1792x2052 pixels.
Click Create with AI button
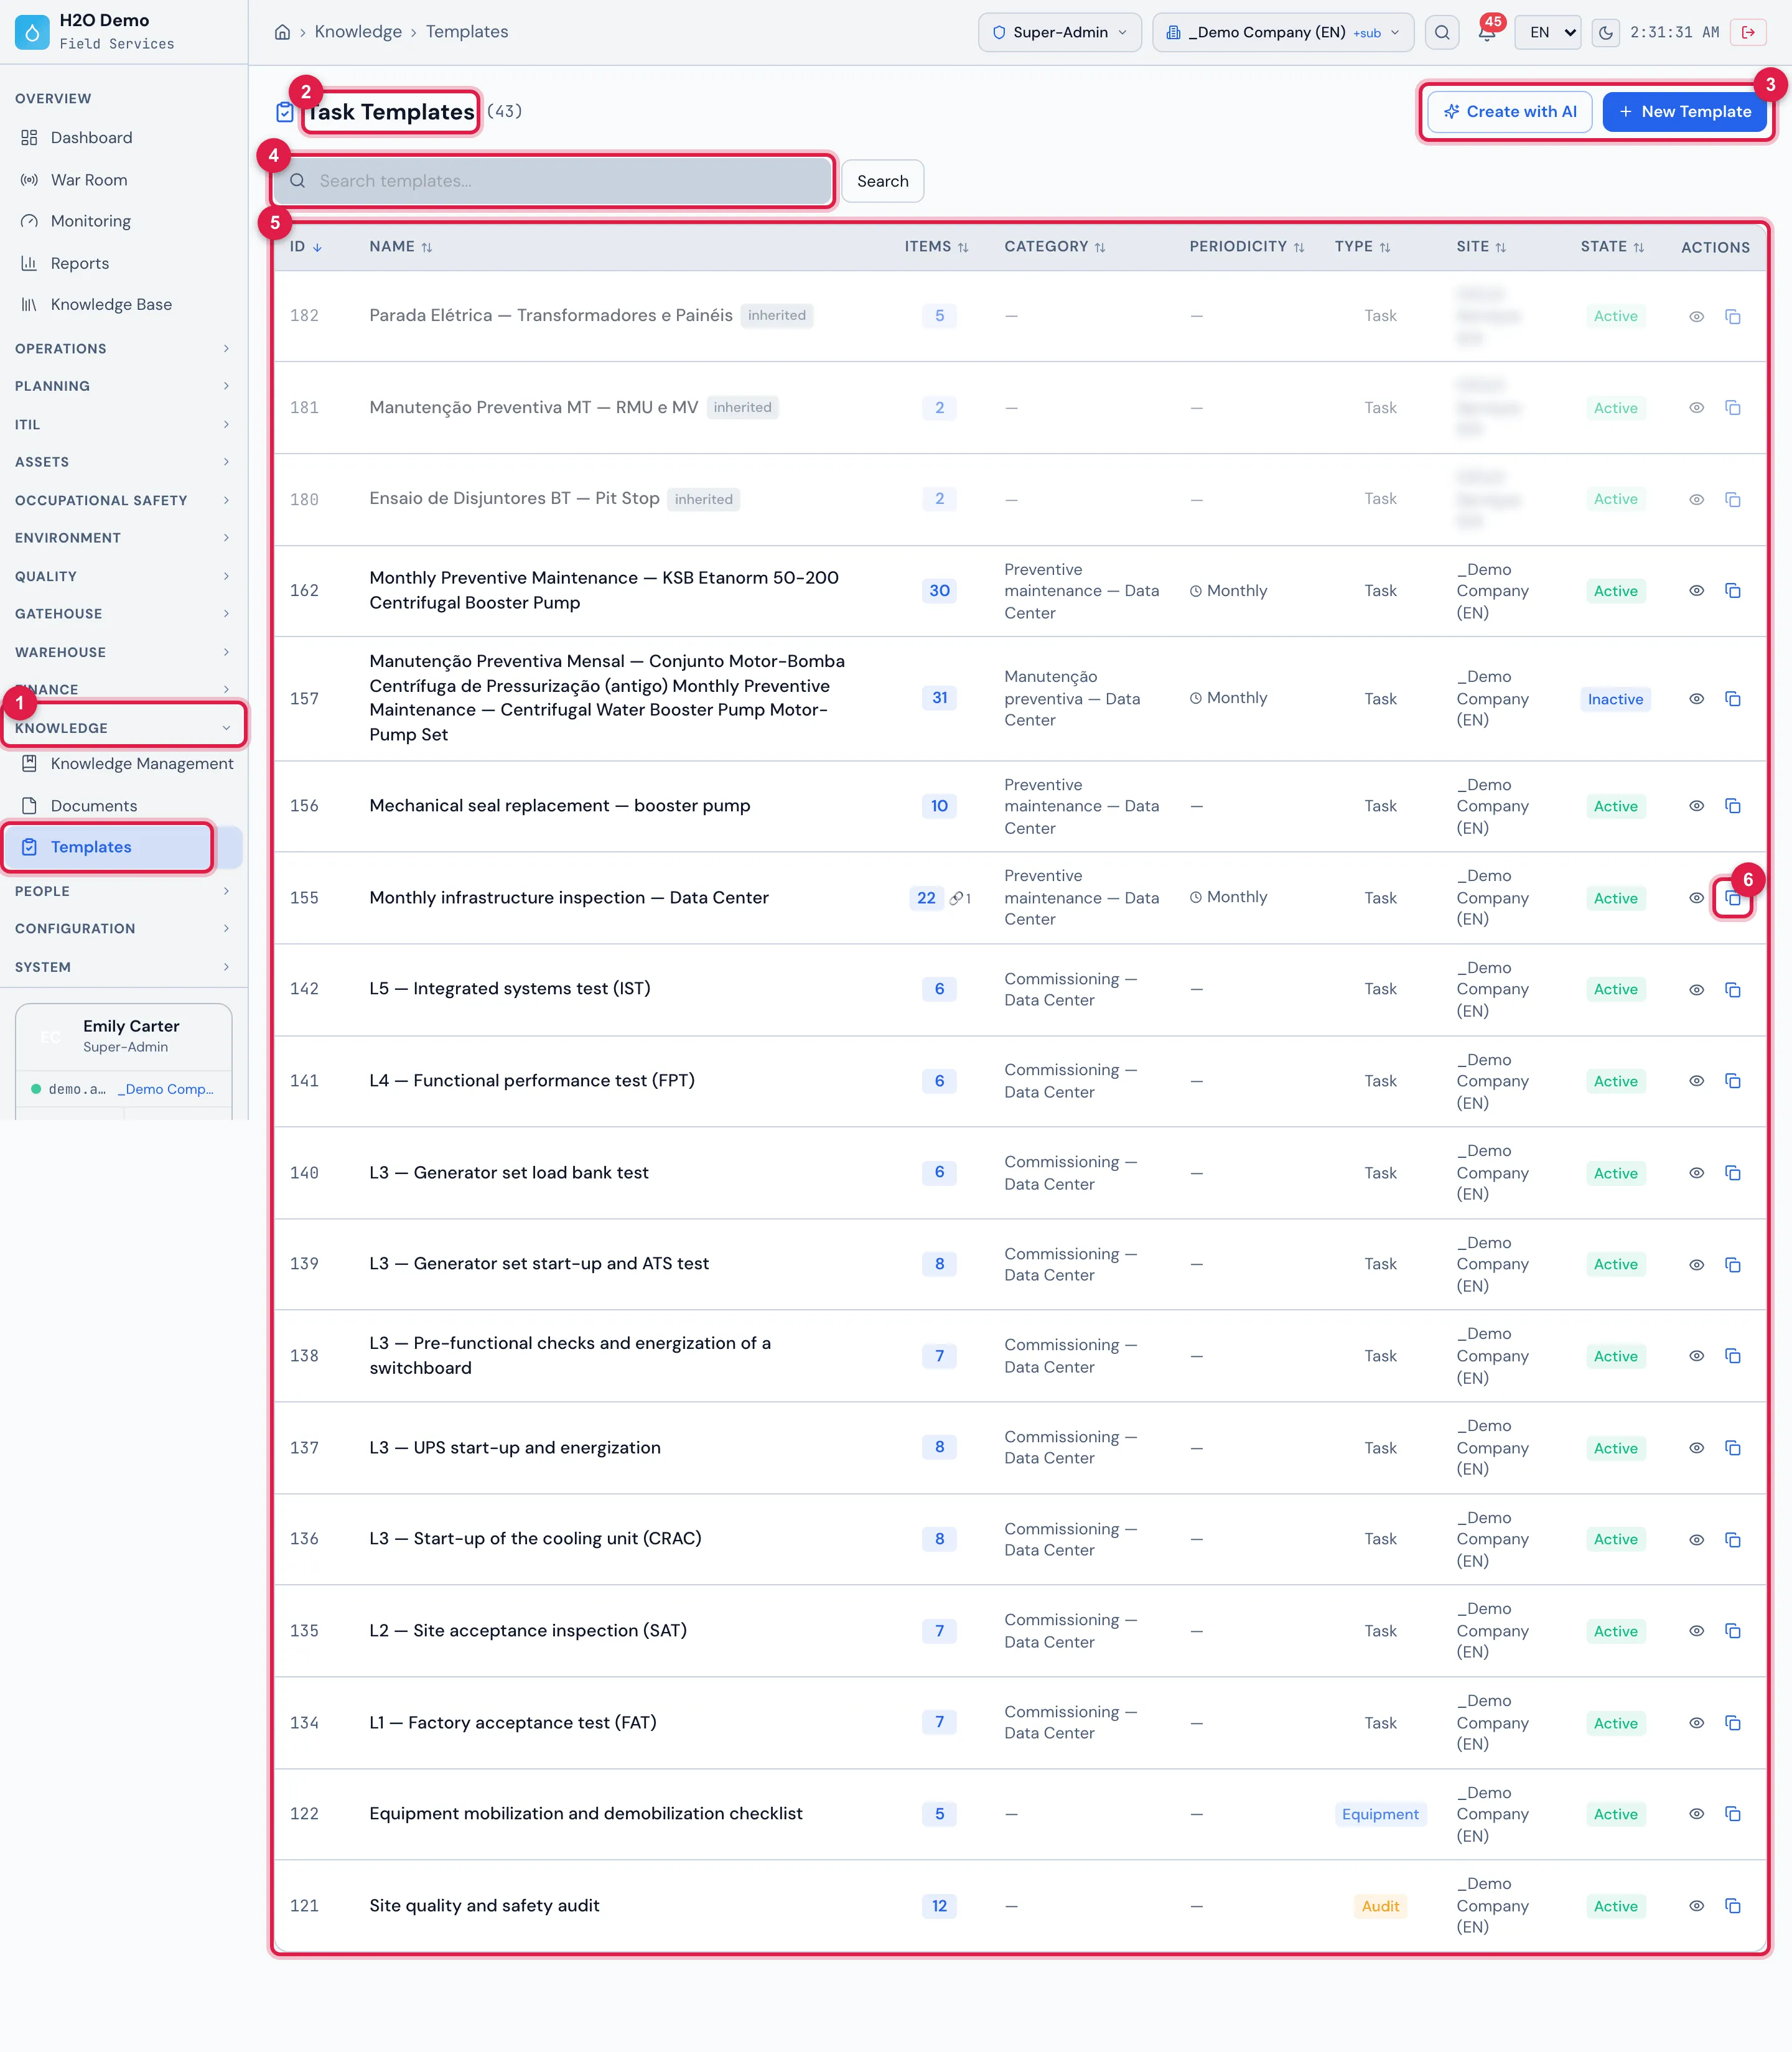1509,112
